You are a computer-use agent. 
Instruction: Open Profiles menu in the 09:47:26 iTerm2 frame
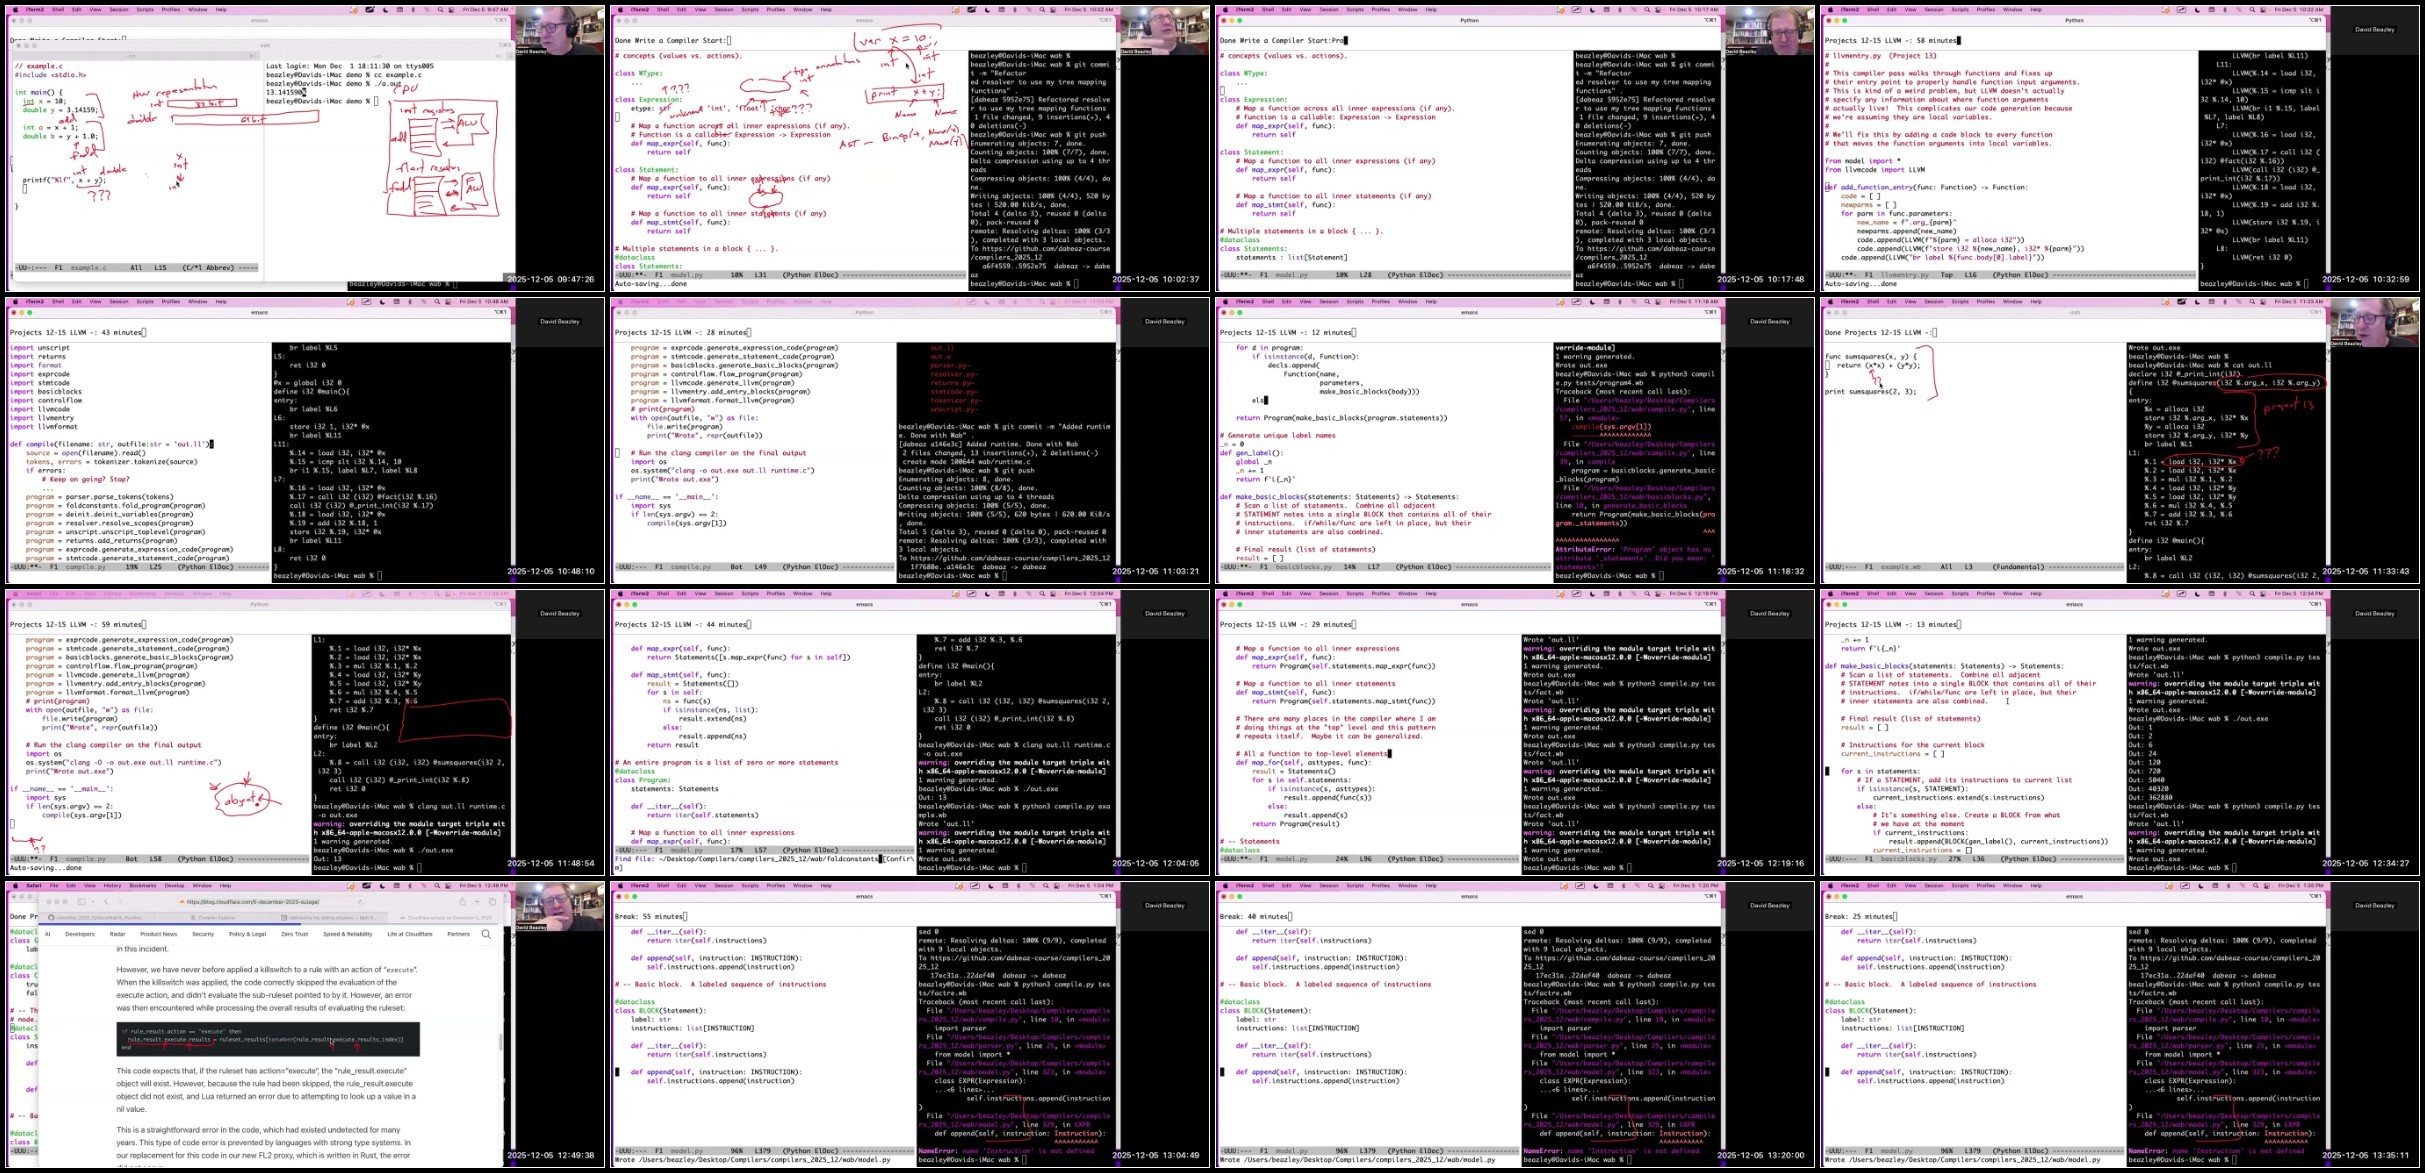click(x=171, y=9)
